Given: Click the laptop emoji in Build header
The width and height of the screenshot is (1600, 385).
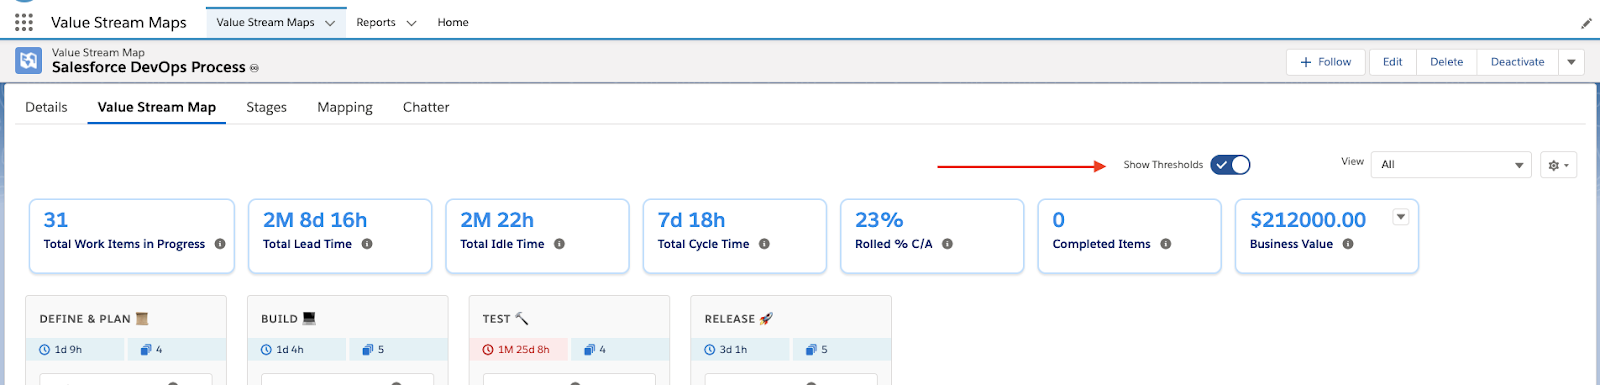Looking at the screenshot, I should (309, 319).
